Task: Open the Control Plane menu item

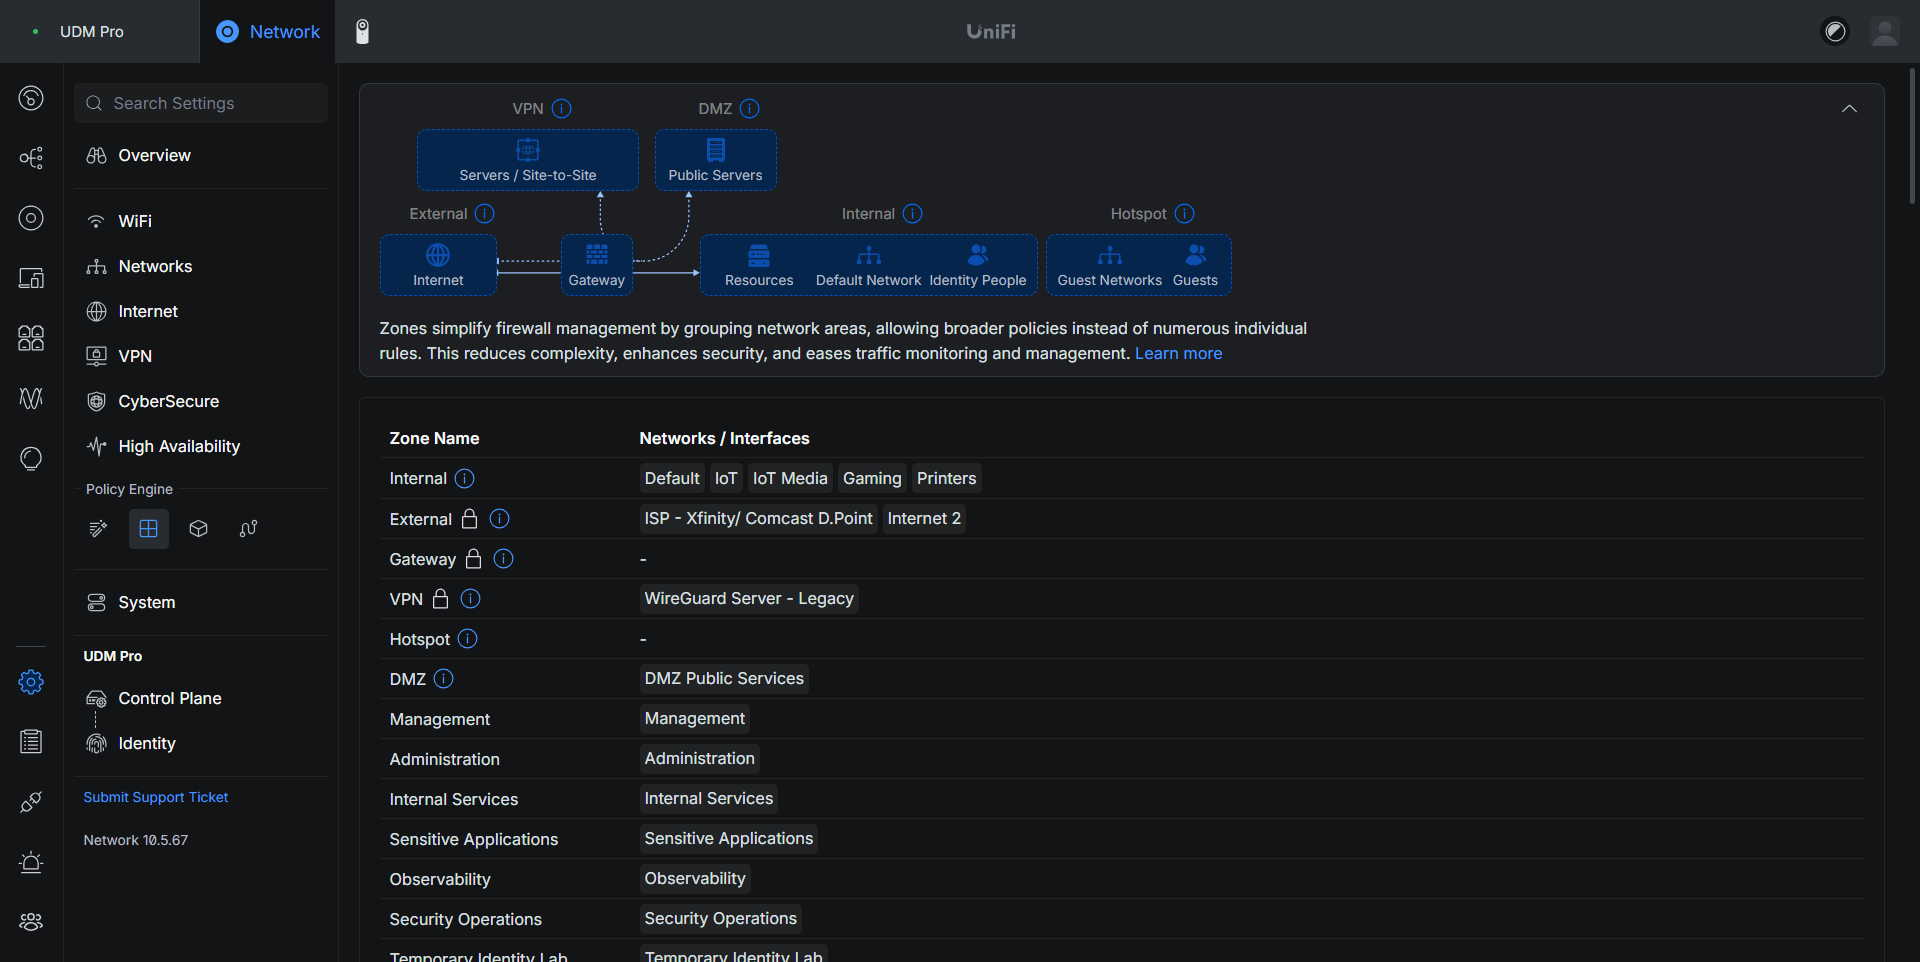Action: (x=201, y=698)
